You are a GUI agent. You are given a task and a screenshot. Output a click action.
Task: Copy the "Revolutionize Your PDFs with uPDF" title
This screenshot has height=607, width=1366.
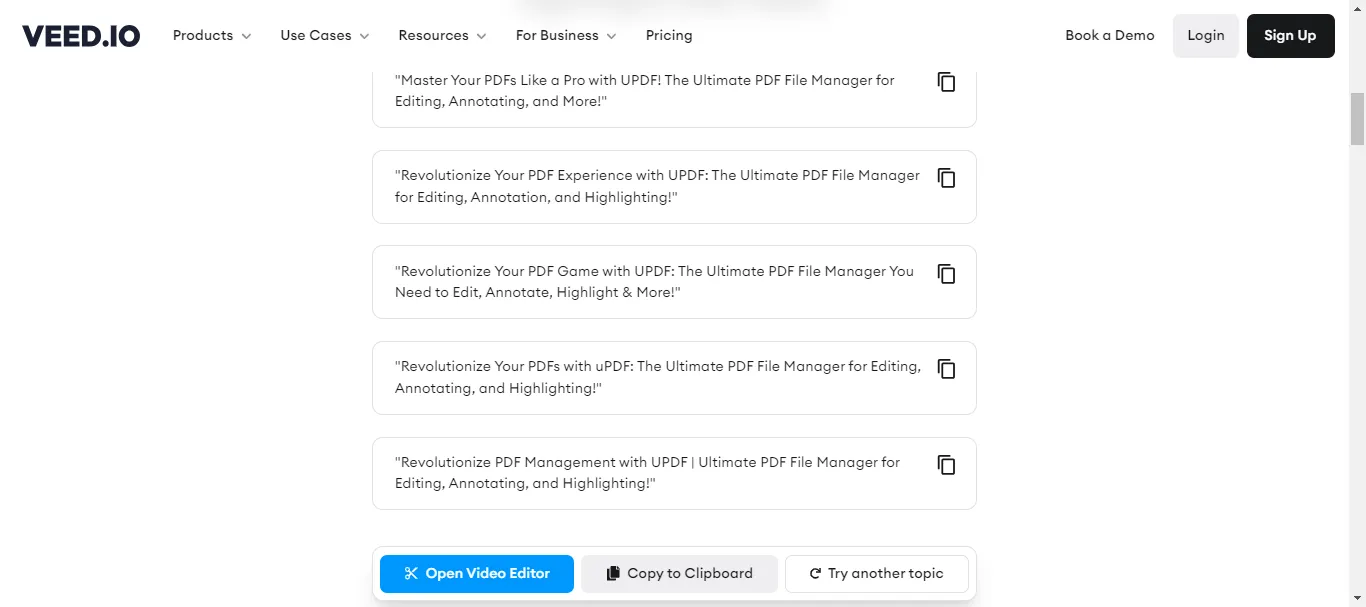(x=946, y=369)
